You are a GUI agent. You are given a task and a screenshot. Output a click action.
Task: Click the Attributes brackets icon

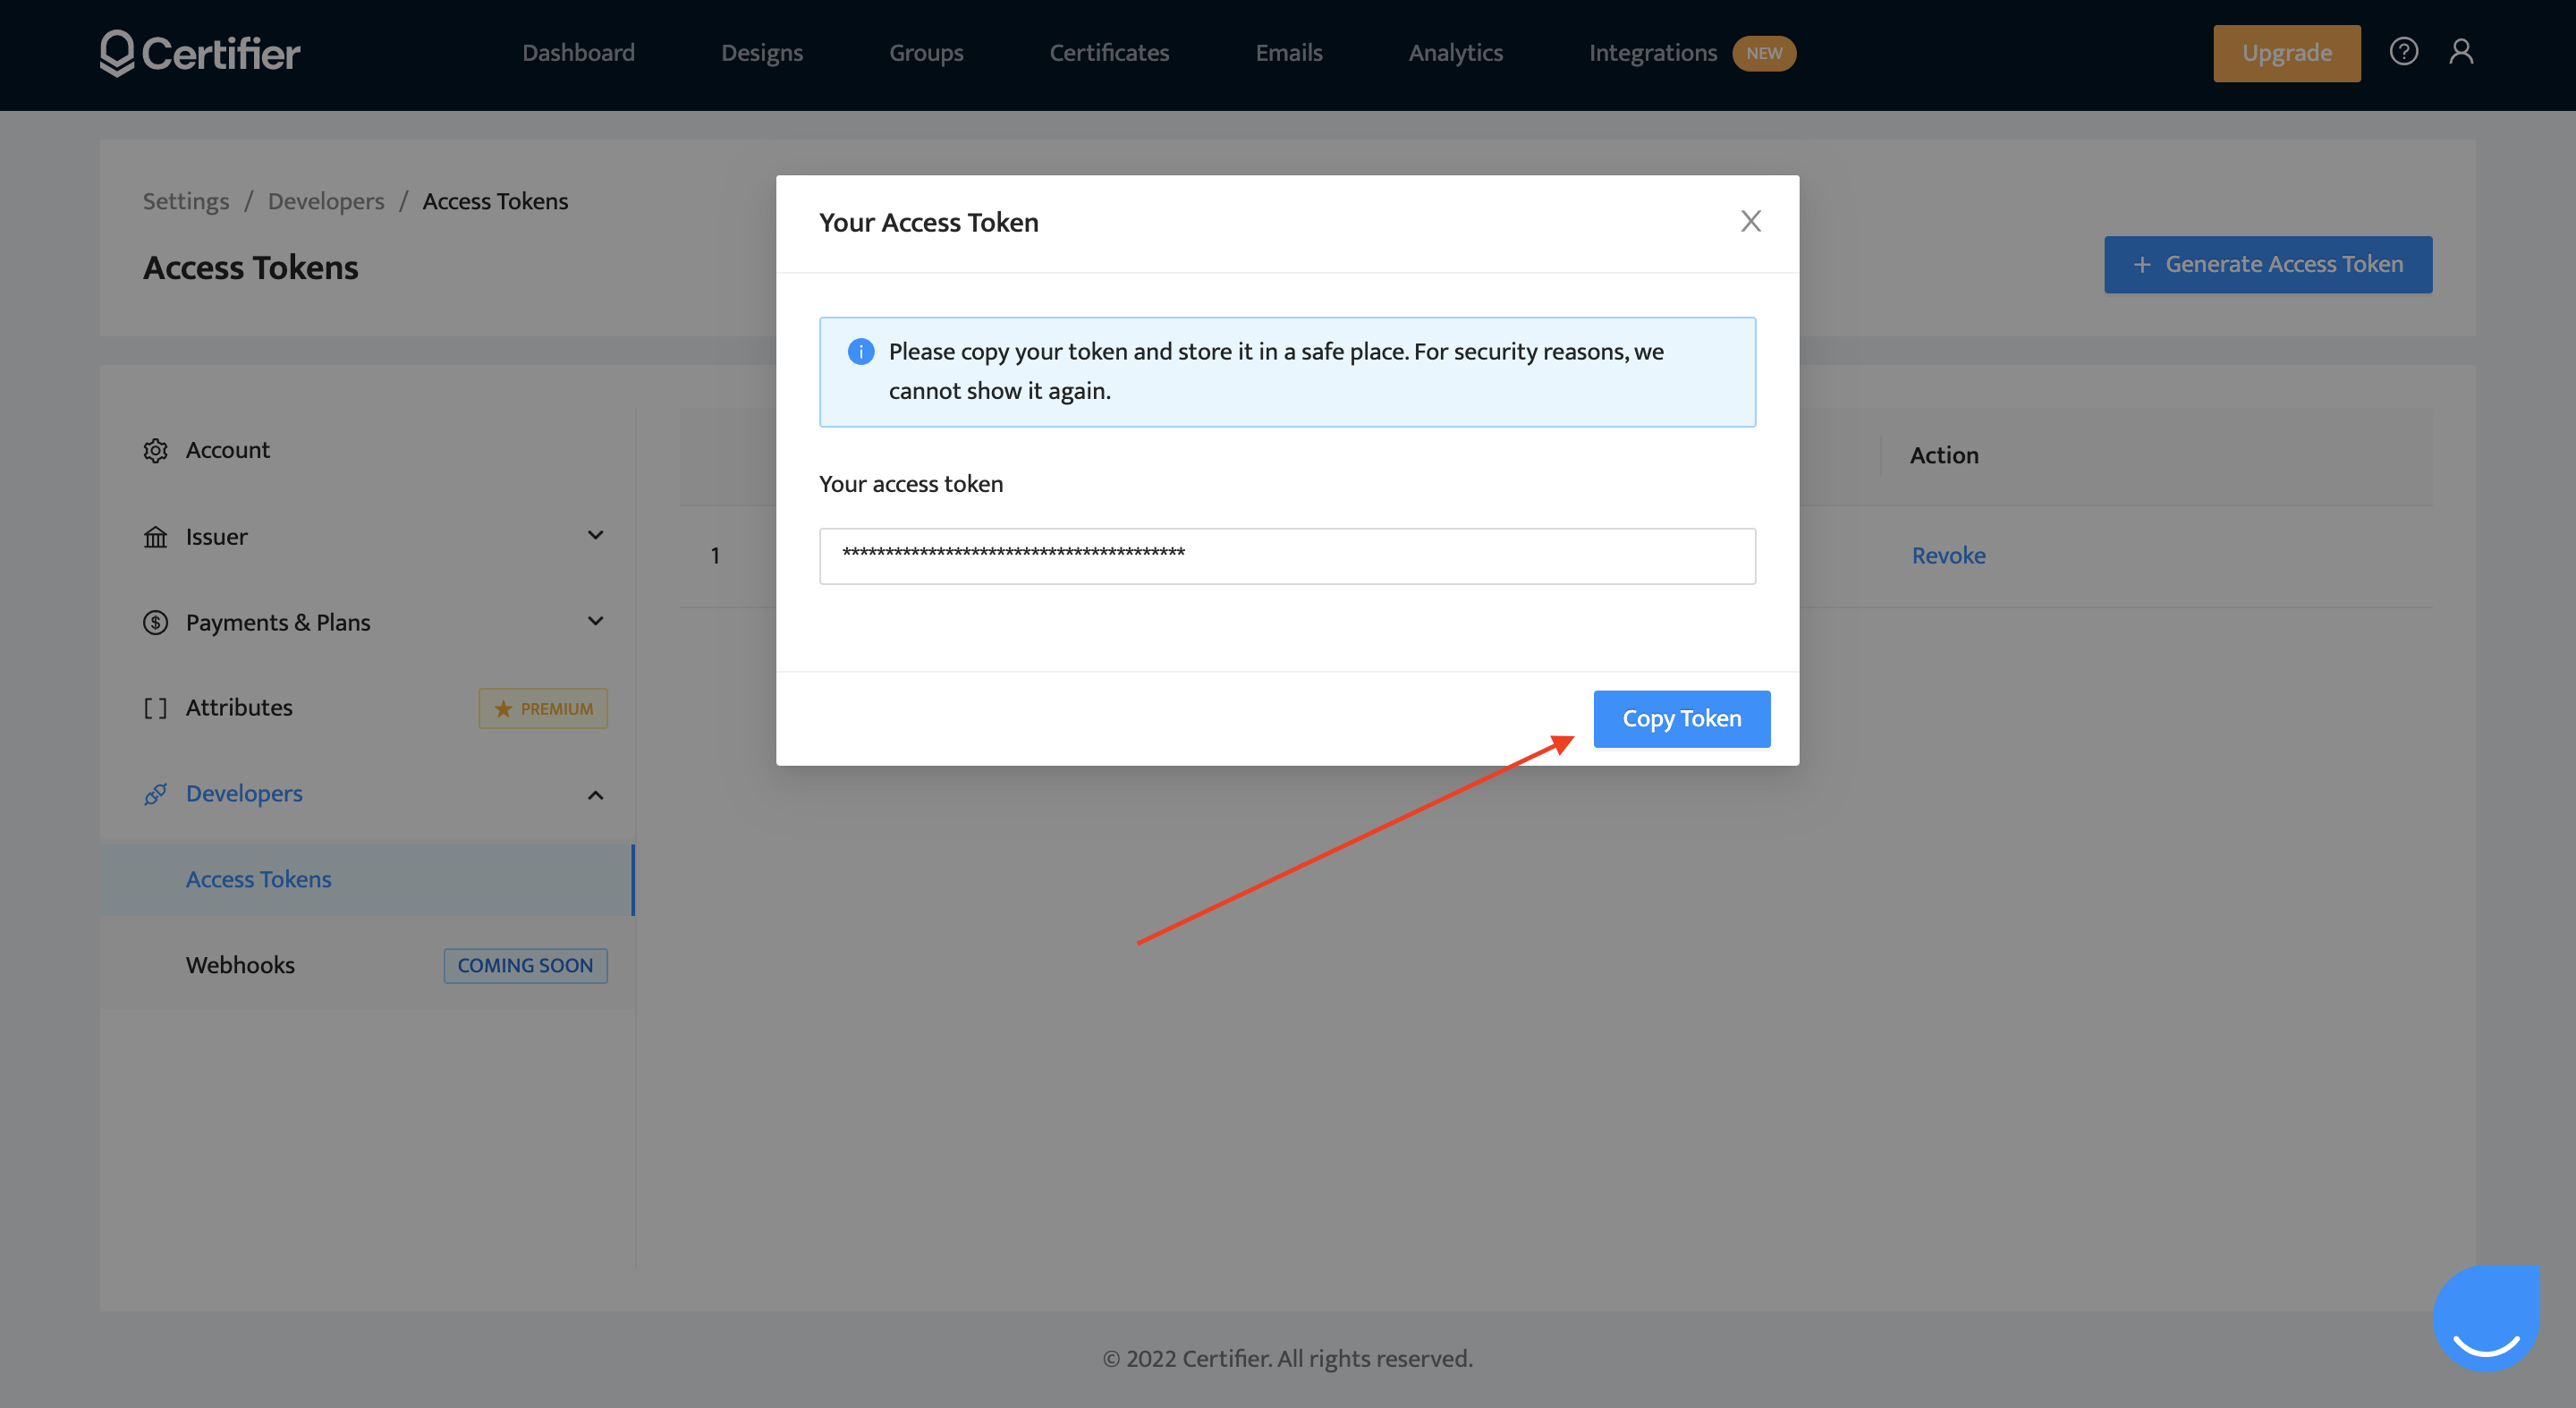click(155, 709)
